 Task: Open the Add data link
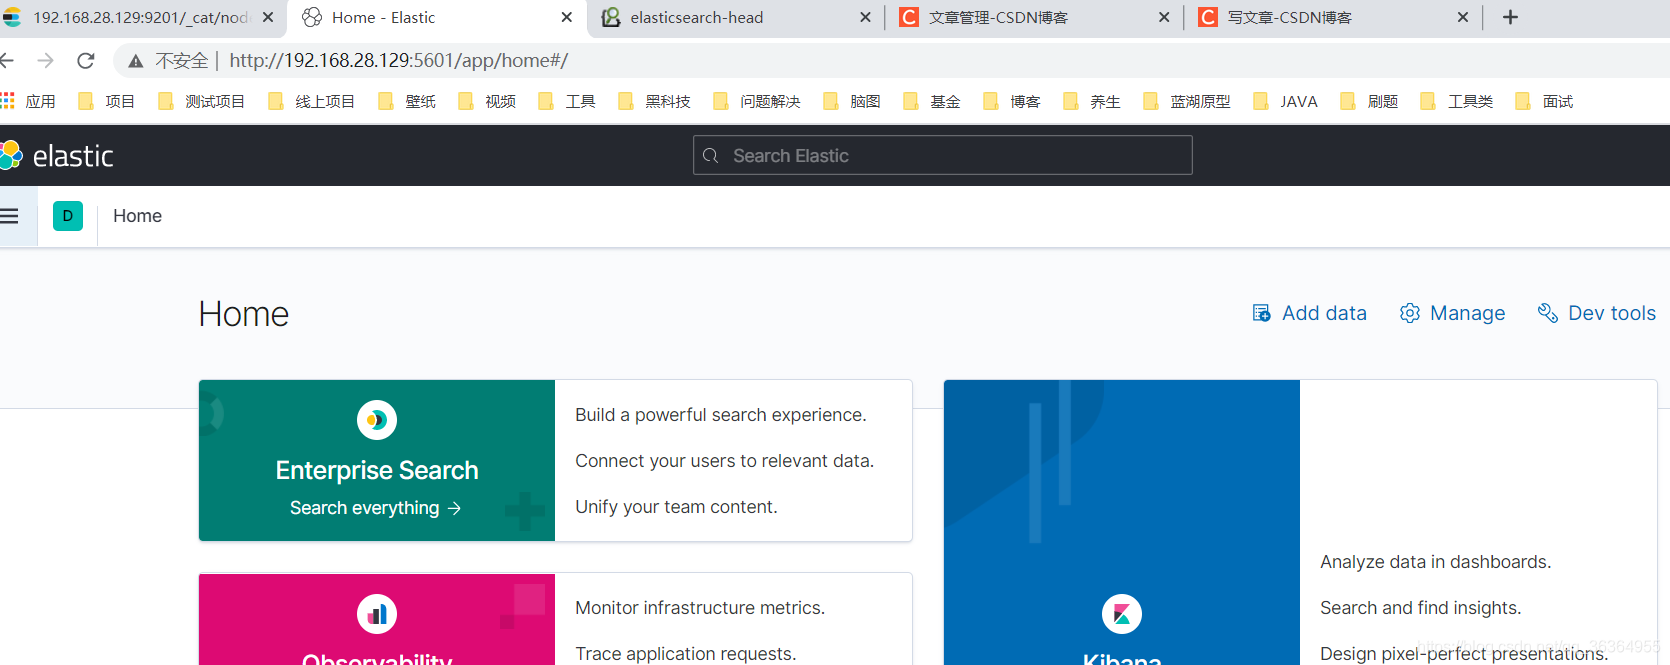pos(1309,313)
